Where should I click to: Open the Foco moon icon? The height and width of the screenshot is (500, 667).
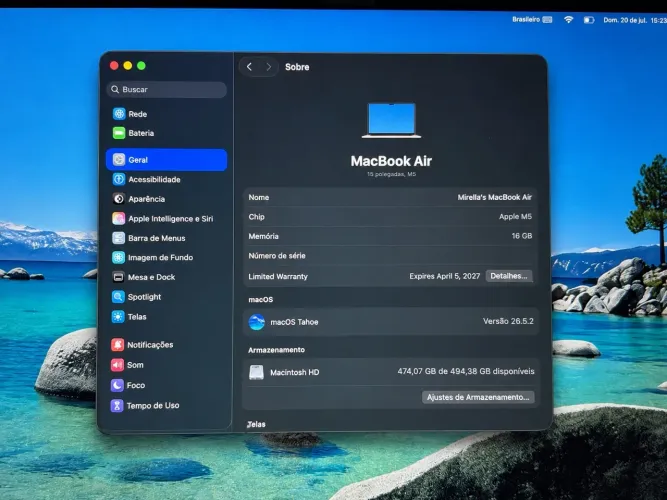(x=117, y=385)
